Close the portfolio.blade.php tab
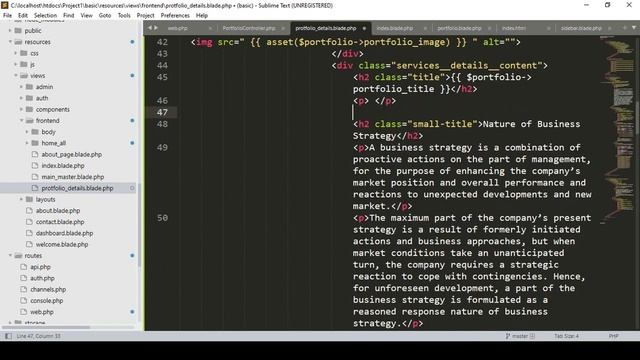This screenshot has width=640, height=360. point(490,29)
